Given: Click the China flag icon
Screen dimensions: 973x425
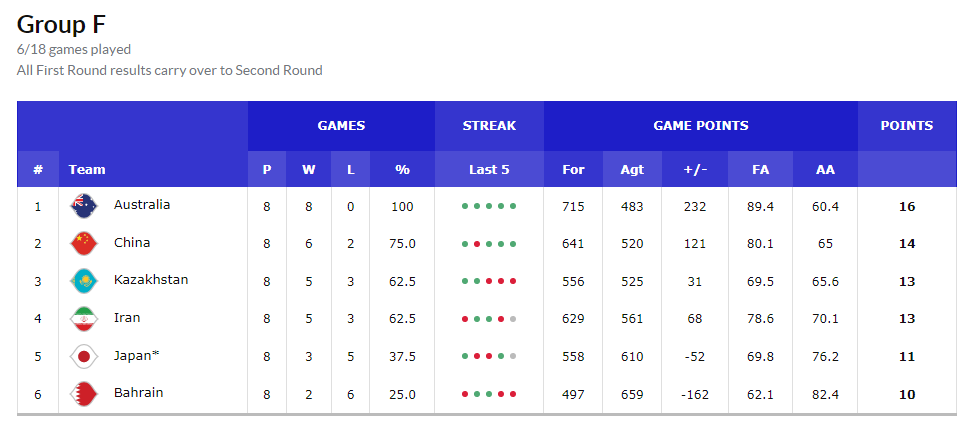Looking at the screenshot, I should (83, 243).
